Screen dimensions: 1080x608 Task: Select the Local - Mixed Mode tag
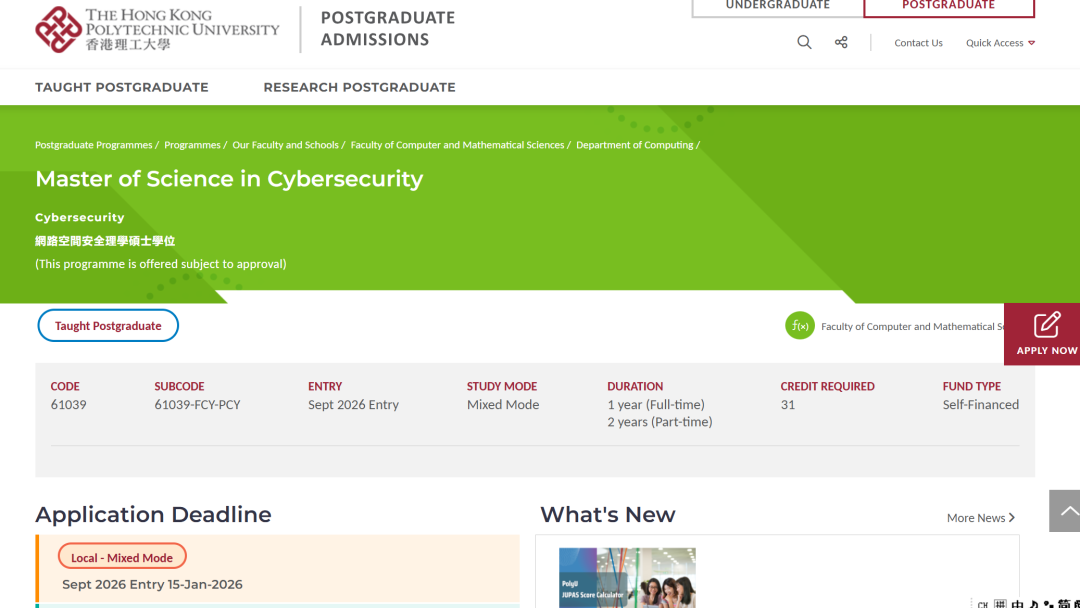pyautogui.click(x=122, y=558)
